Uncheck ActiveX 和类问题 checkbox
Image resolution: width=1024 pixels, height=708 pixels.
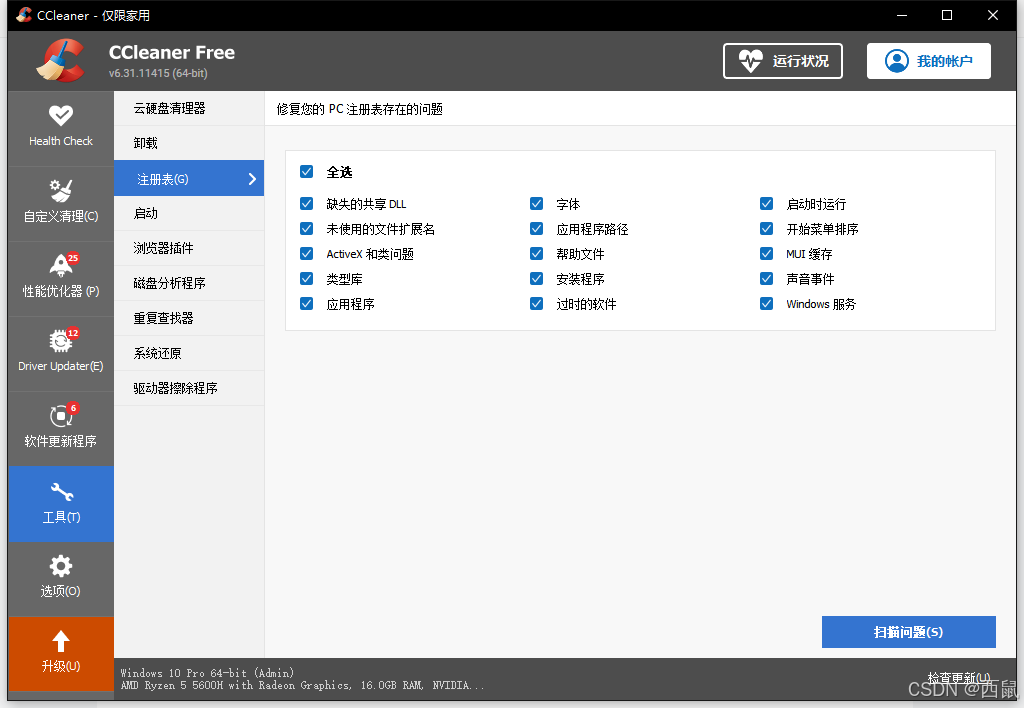point(306,253)
